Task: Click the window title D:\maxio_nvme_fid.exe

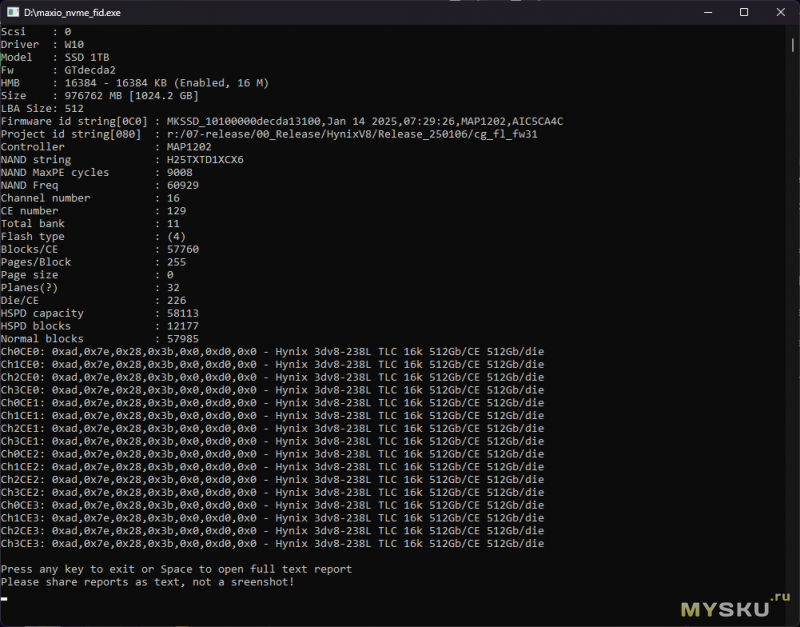Action: click(x=72, y=13)
